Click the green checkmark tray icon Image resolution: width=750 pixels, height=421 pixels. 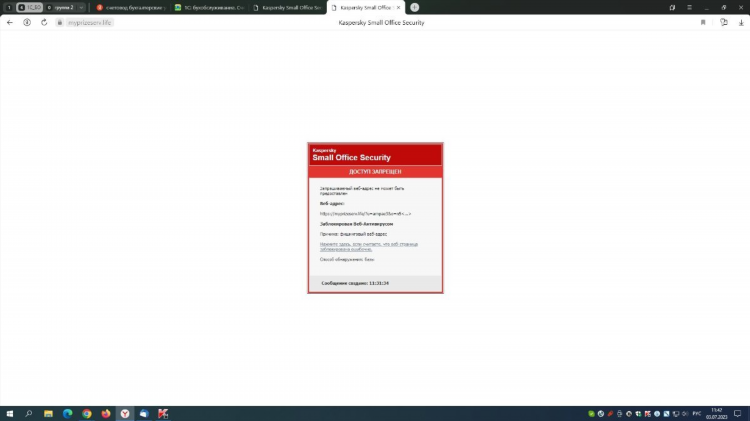click(591, 414)
